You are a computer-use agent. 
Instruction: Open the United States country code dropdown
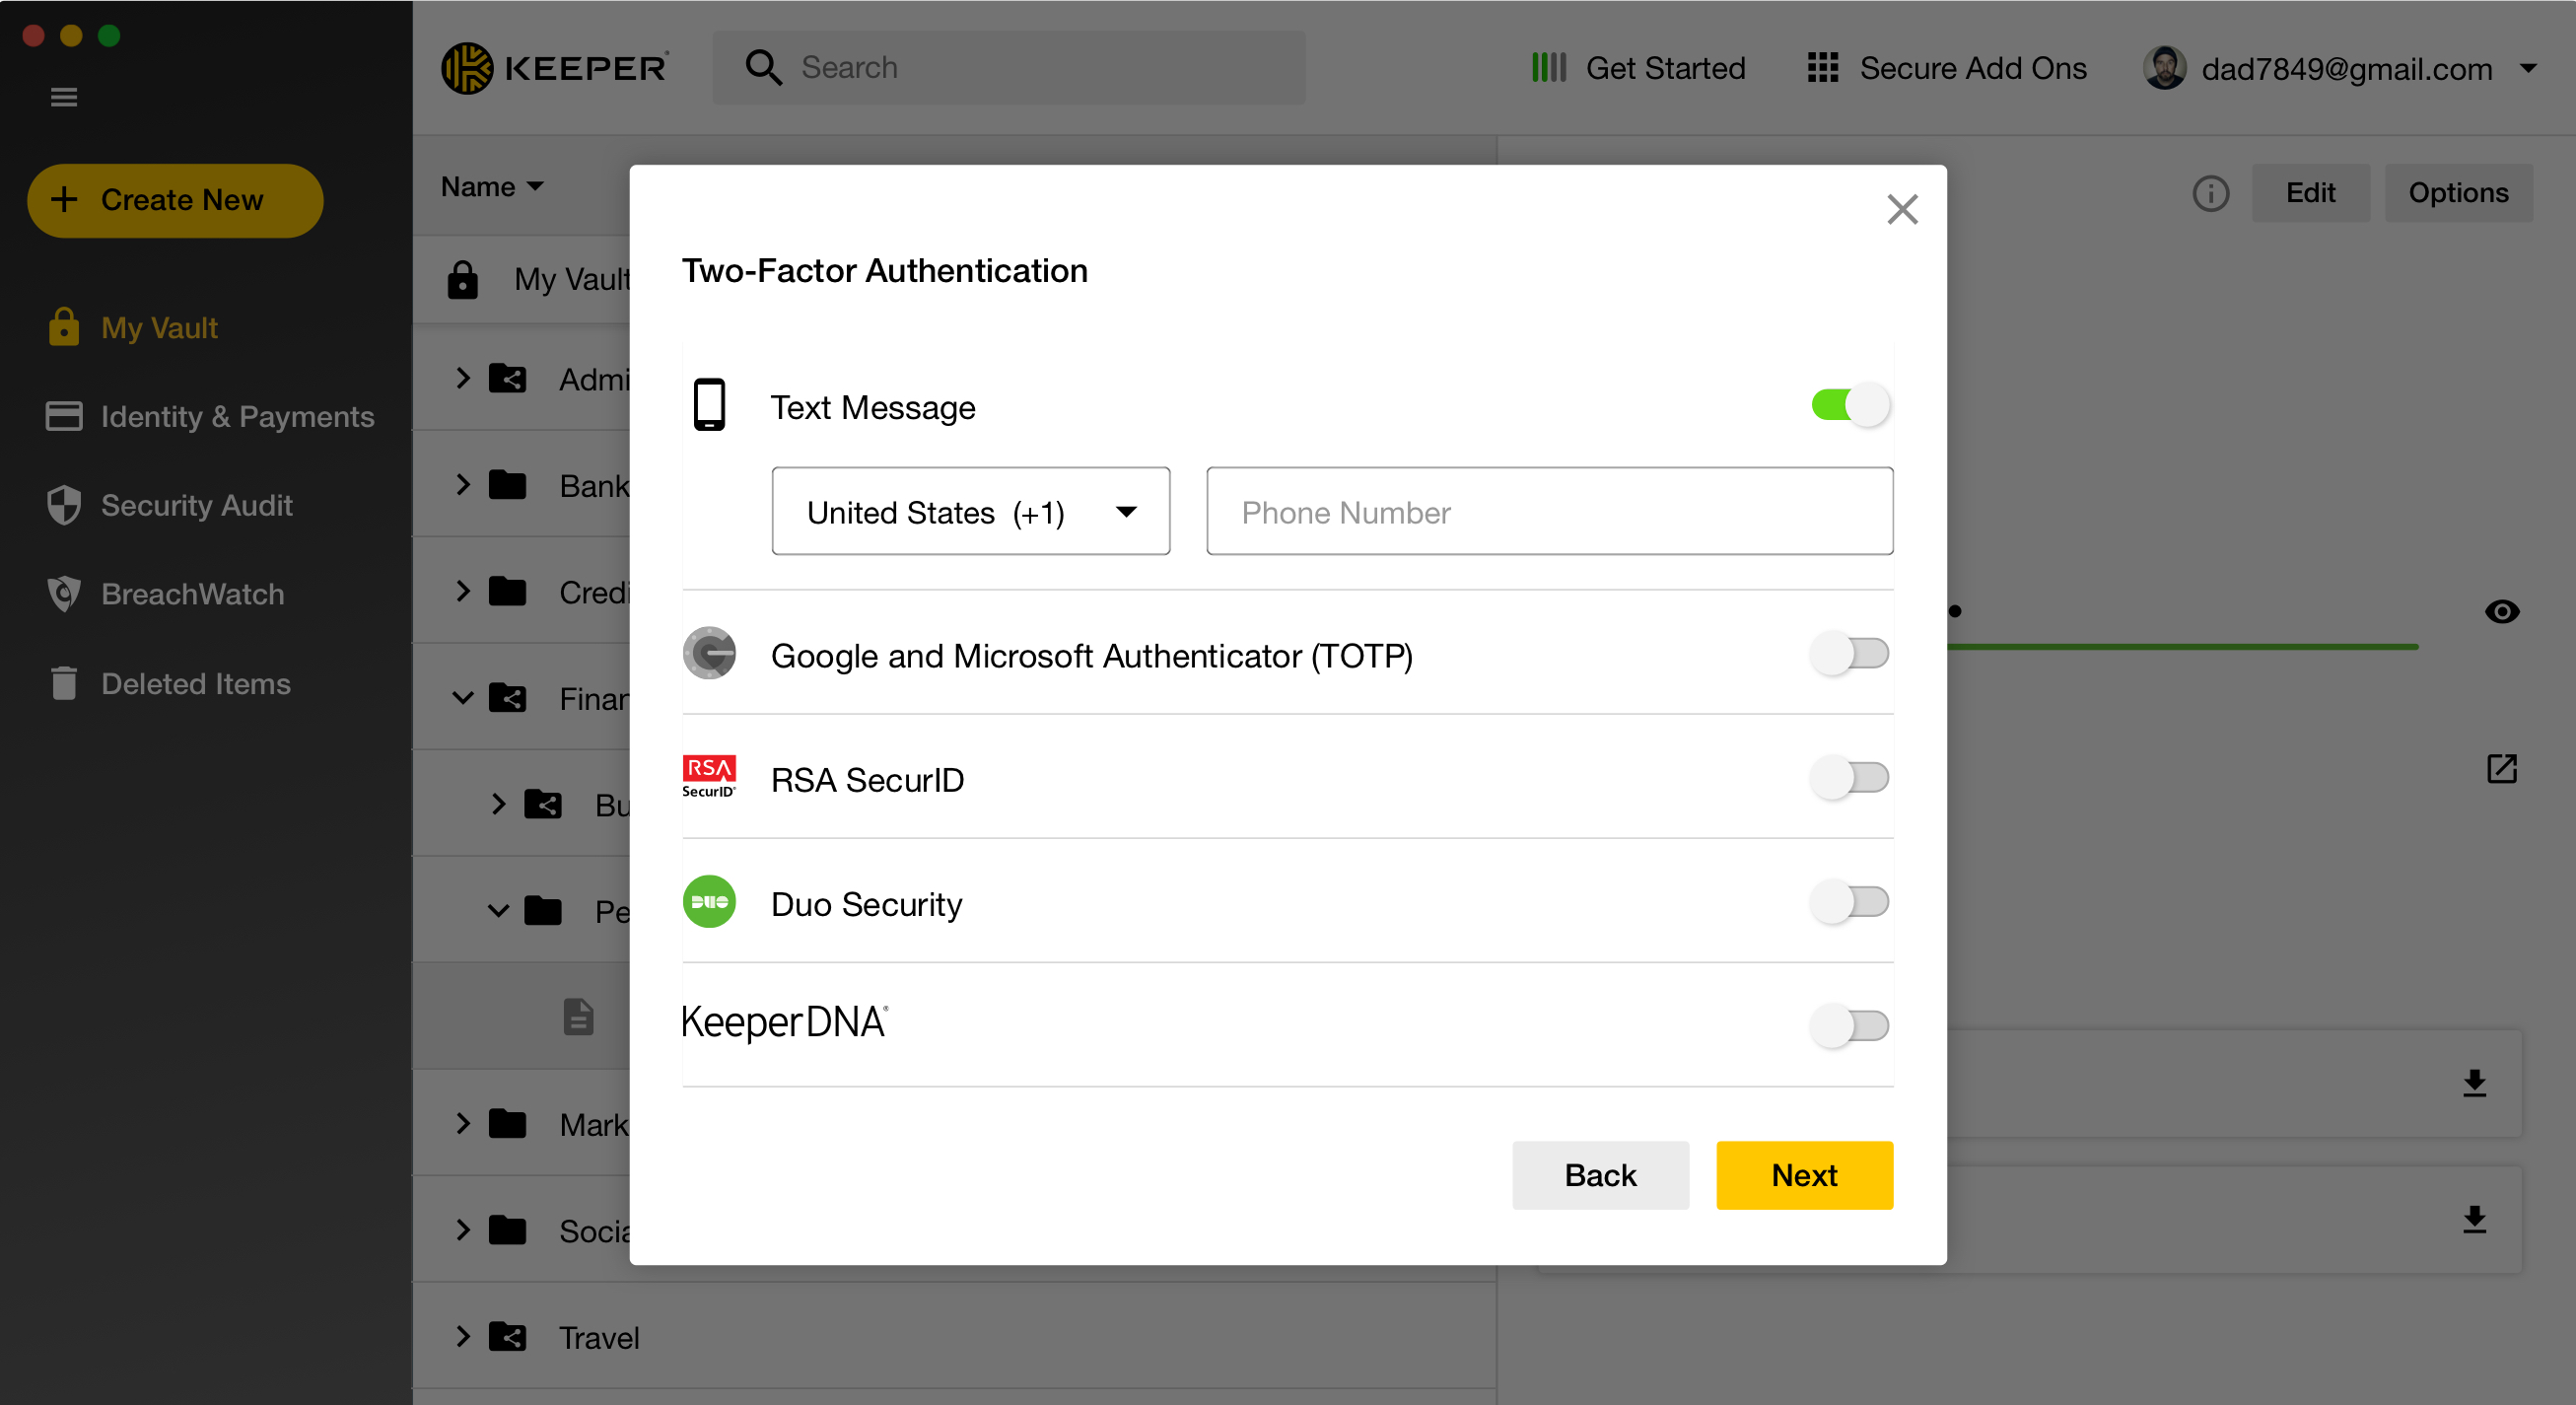pos(970,512)
